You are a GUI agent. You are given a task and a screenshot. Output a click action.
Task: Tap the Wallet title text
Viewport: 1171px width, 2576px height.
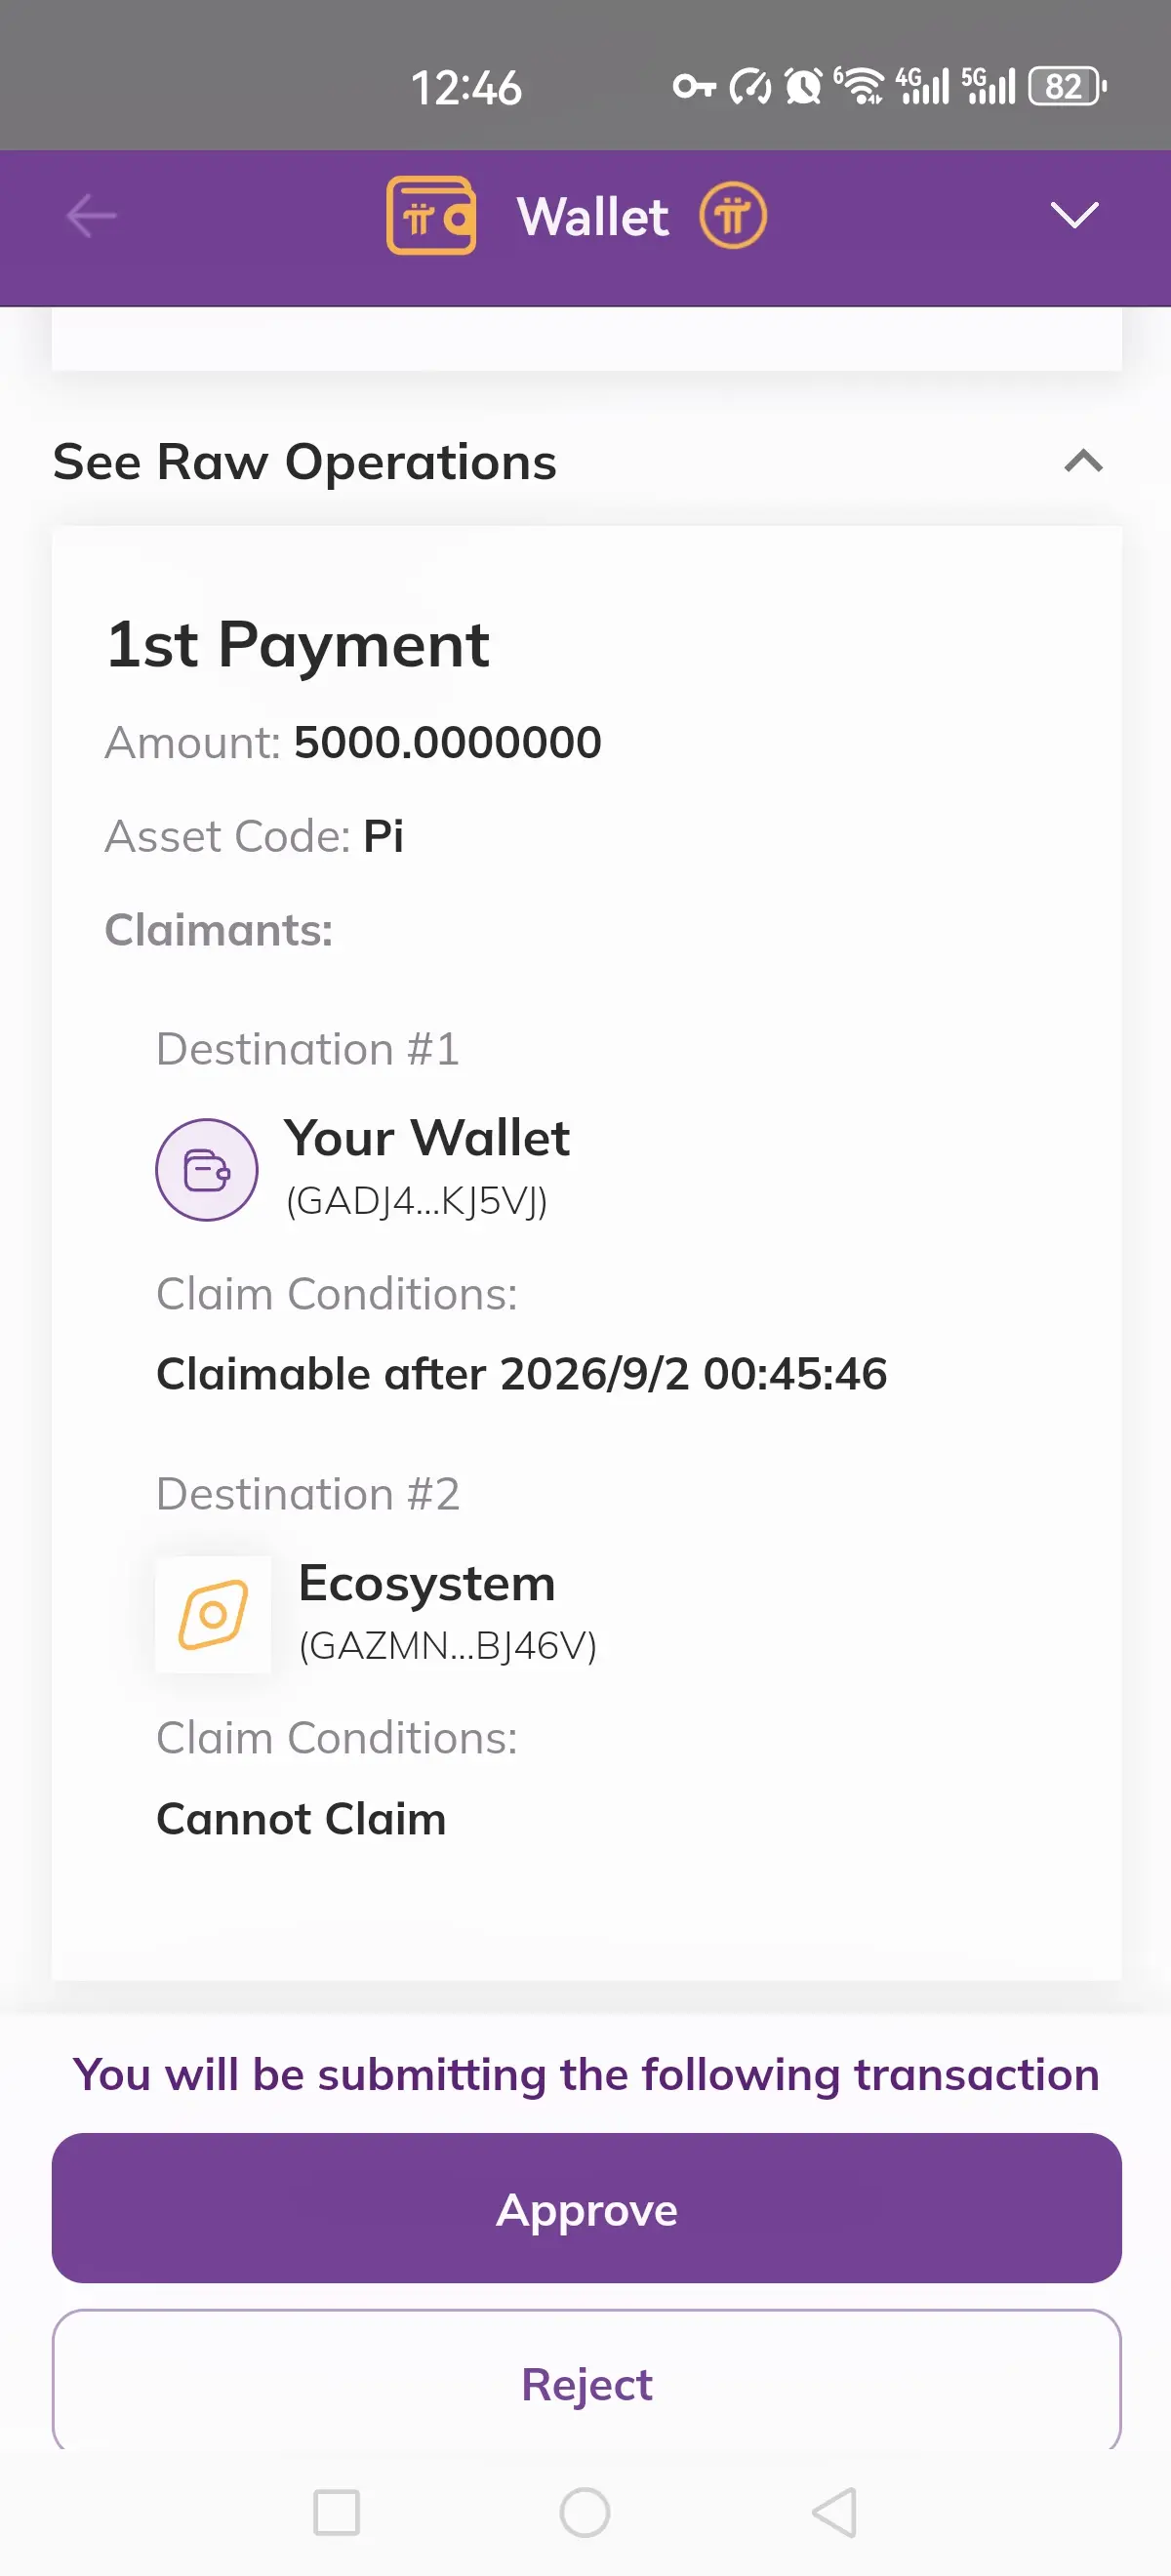(x=593, y=217)
